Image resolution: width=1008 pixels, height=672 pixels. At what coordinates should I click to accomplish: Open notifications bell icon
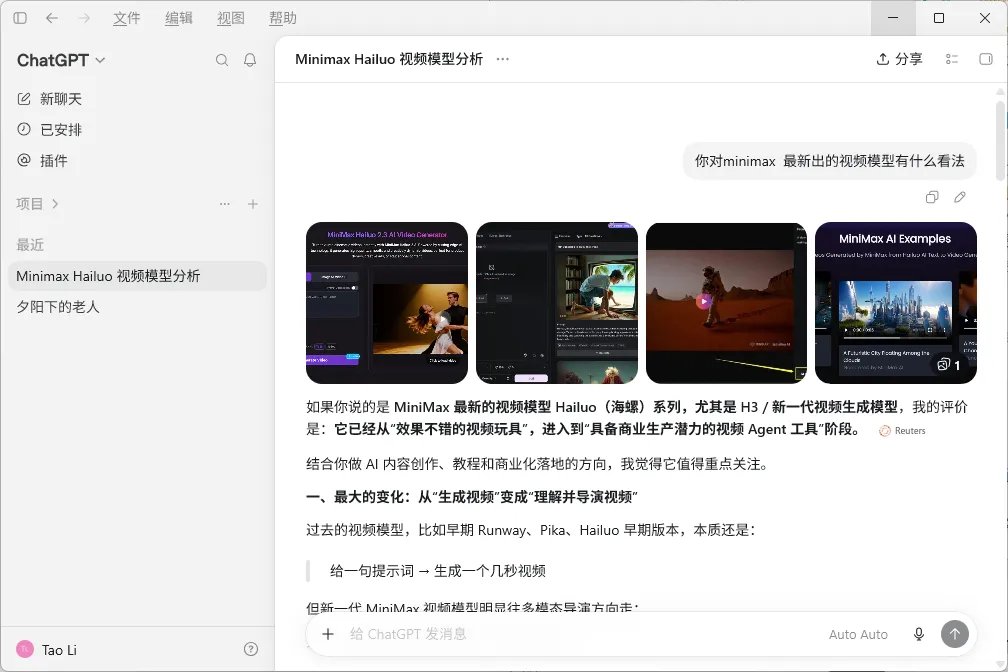[x=250, y=60]
